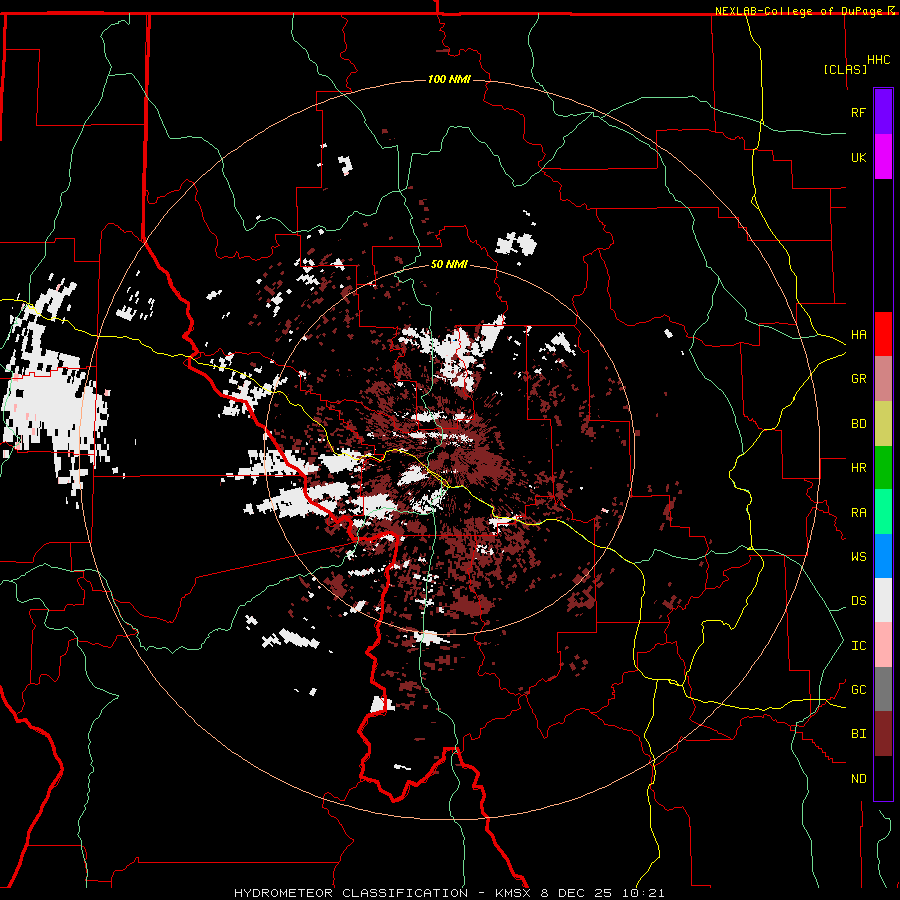Click the magenta UK color swatch

[883, 157]
